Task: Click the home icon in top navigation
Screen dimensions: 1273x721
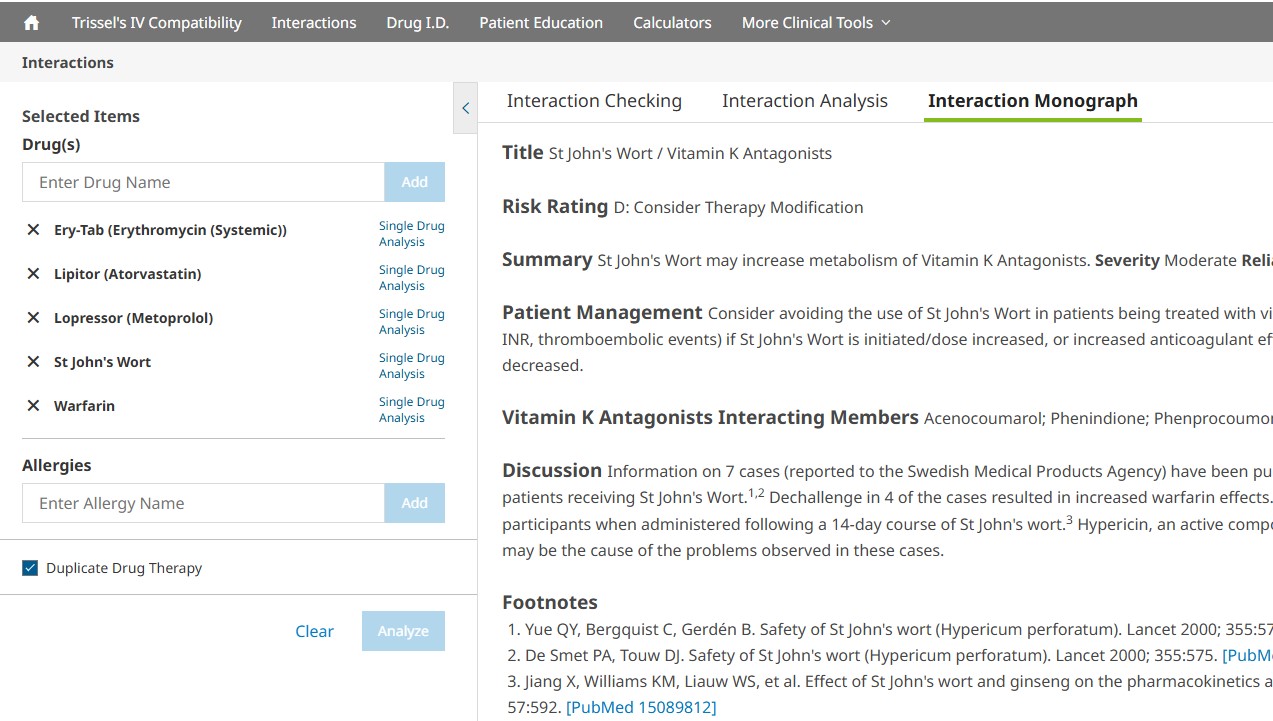Action: [31, 22]
